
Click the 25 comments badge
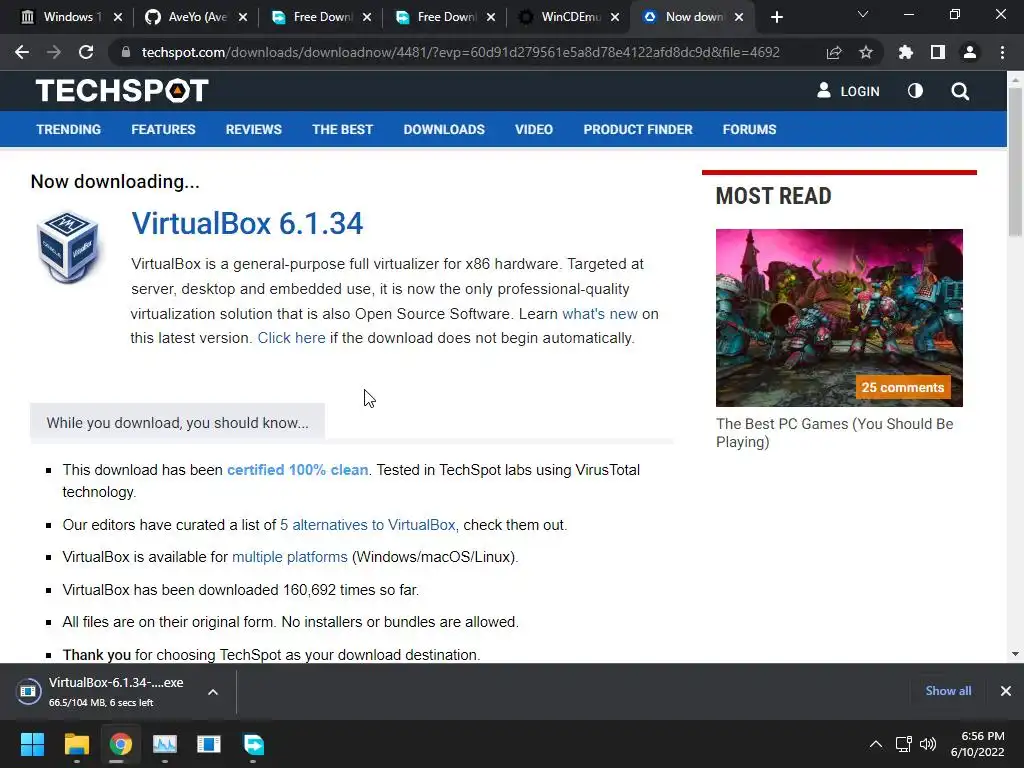pyautogui.click(x=903, y=387)
